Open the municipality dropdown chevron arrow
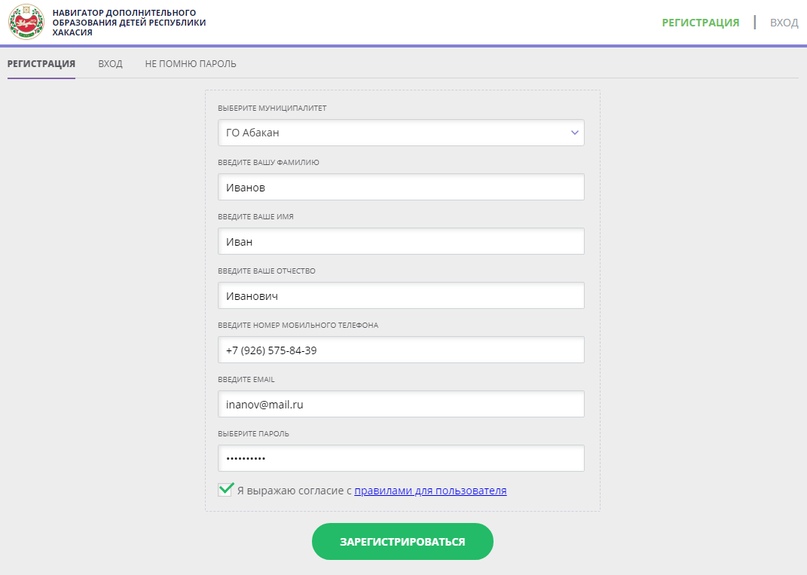 click(574, 133)
